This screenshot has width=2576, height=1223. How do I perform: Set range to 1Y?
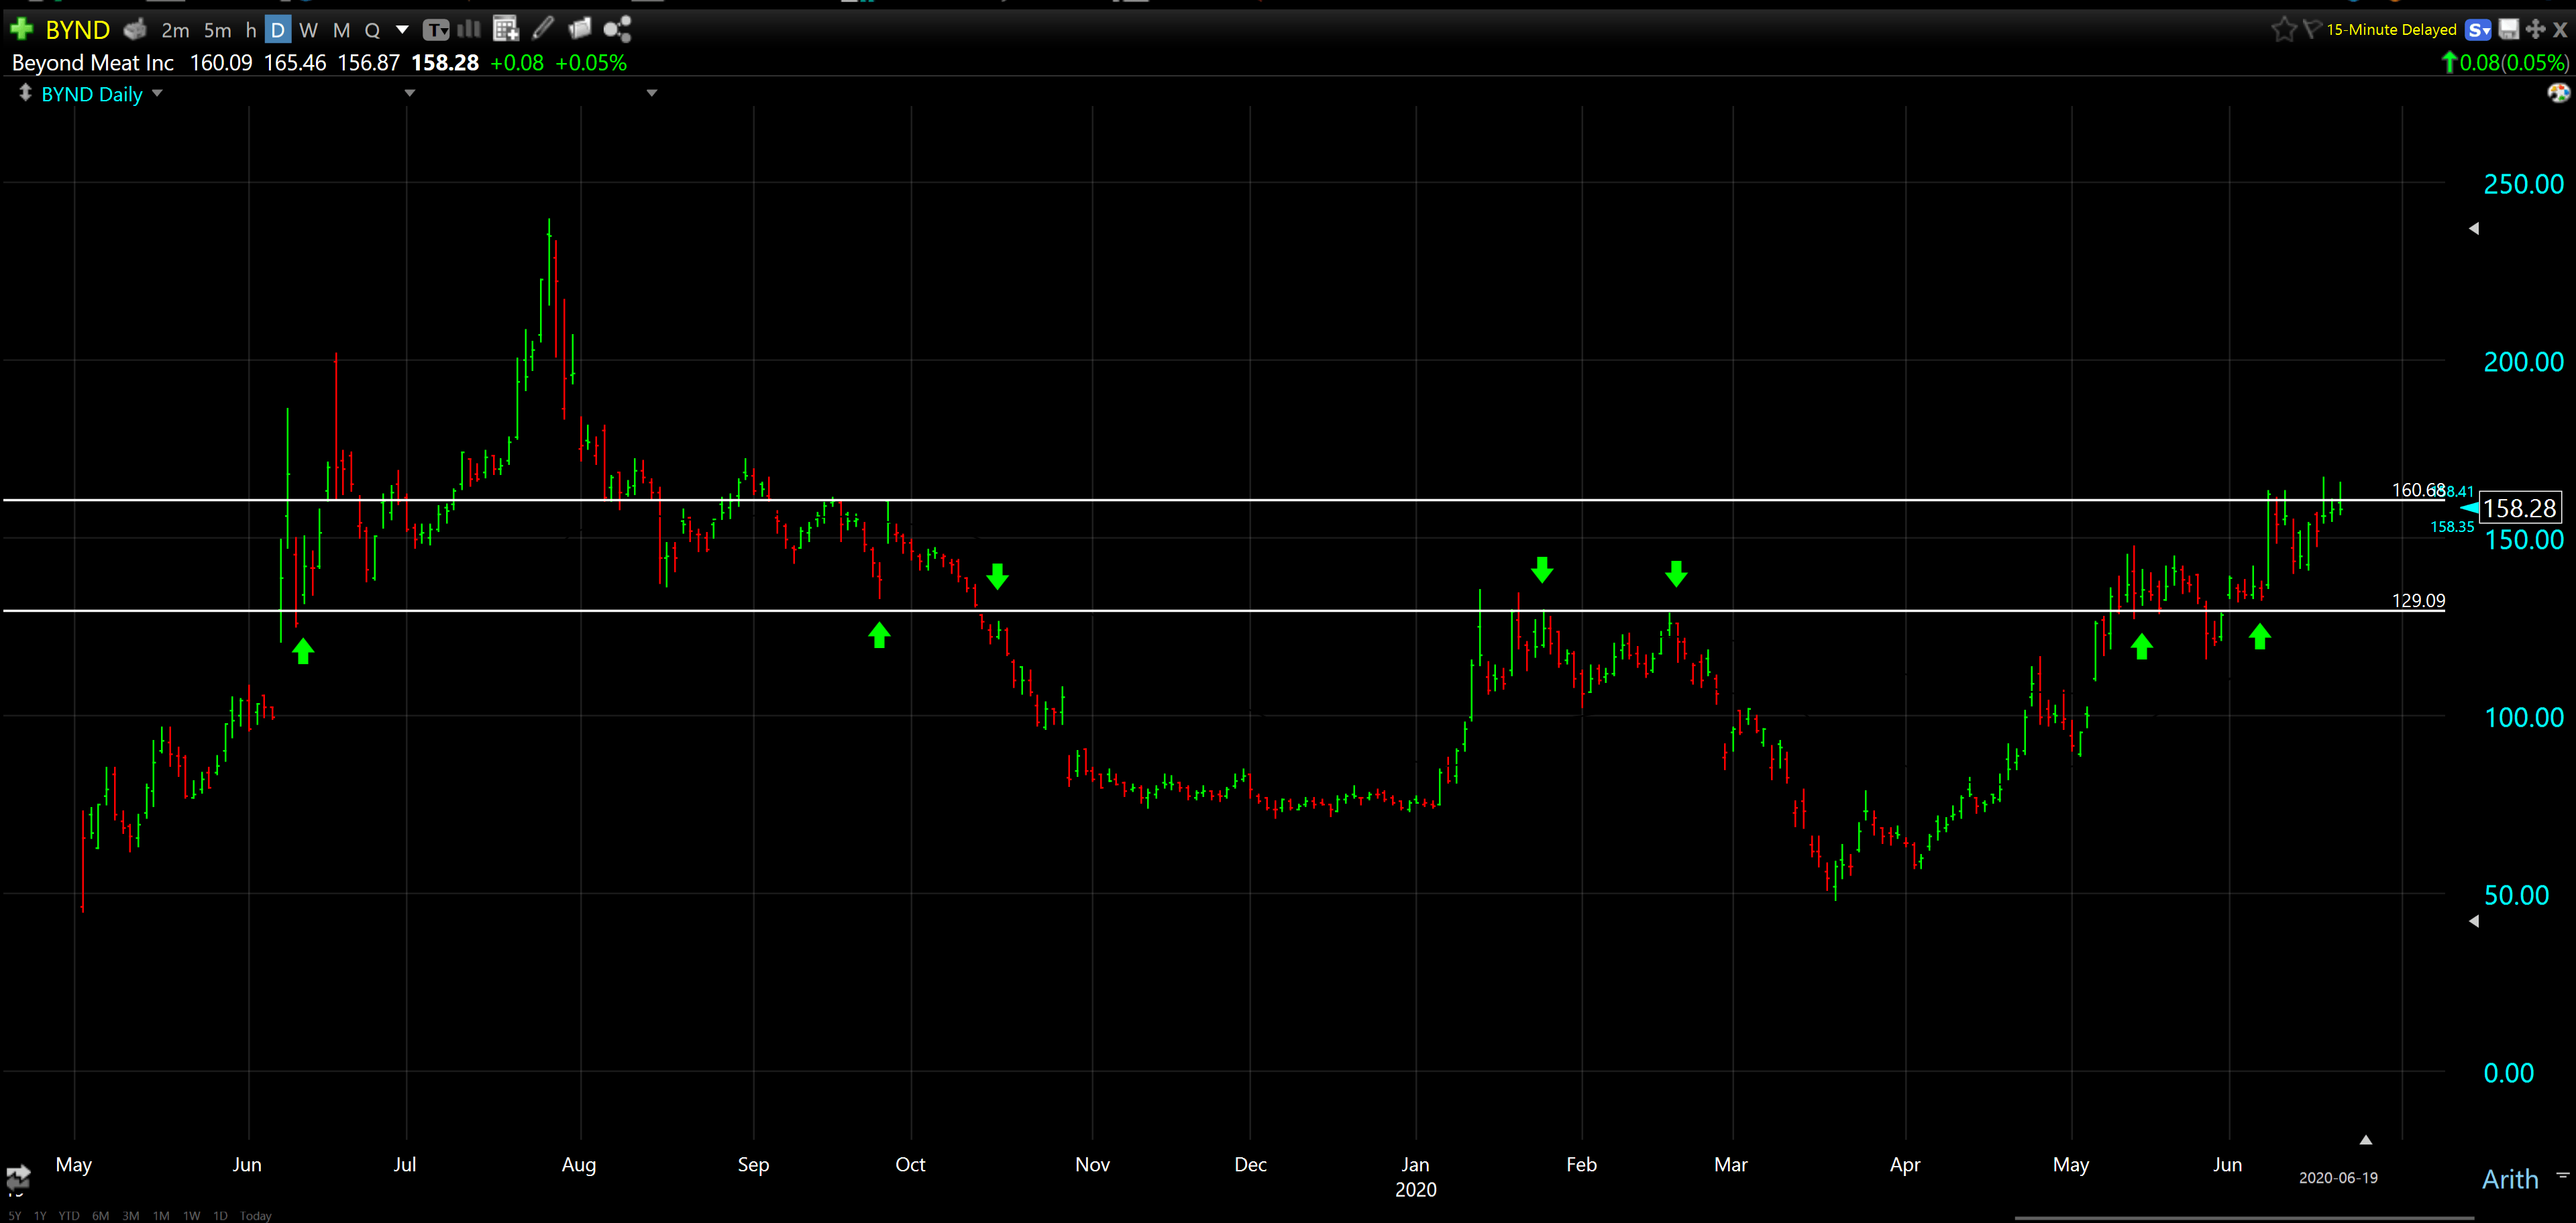[x=40, y=1216]
